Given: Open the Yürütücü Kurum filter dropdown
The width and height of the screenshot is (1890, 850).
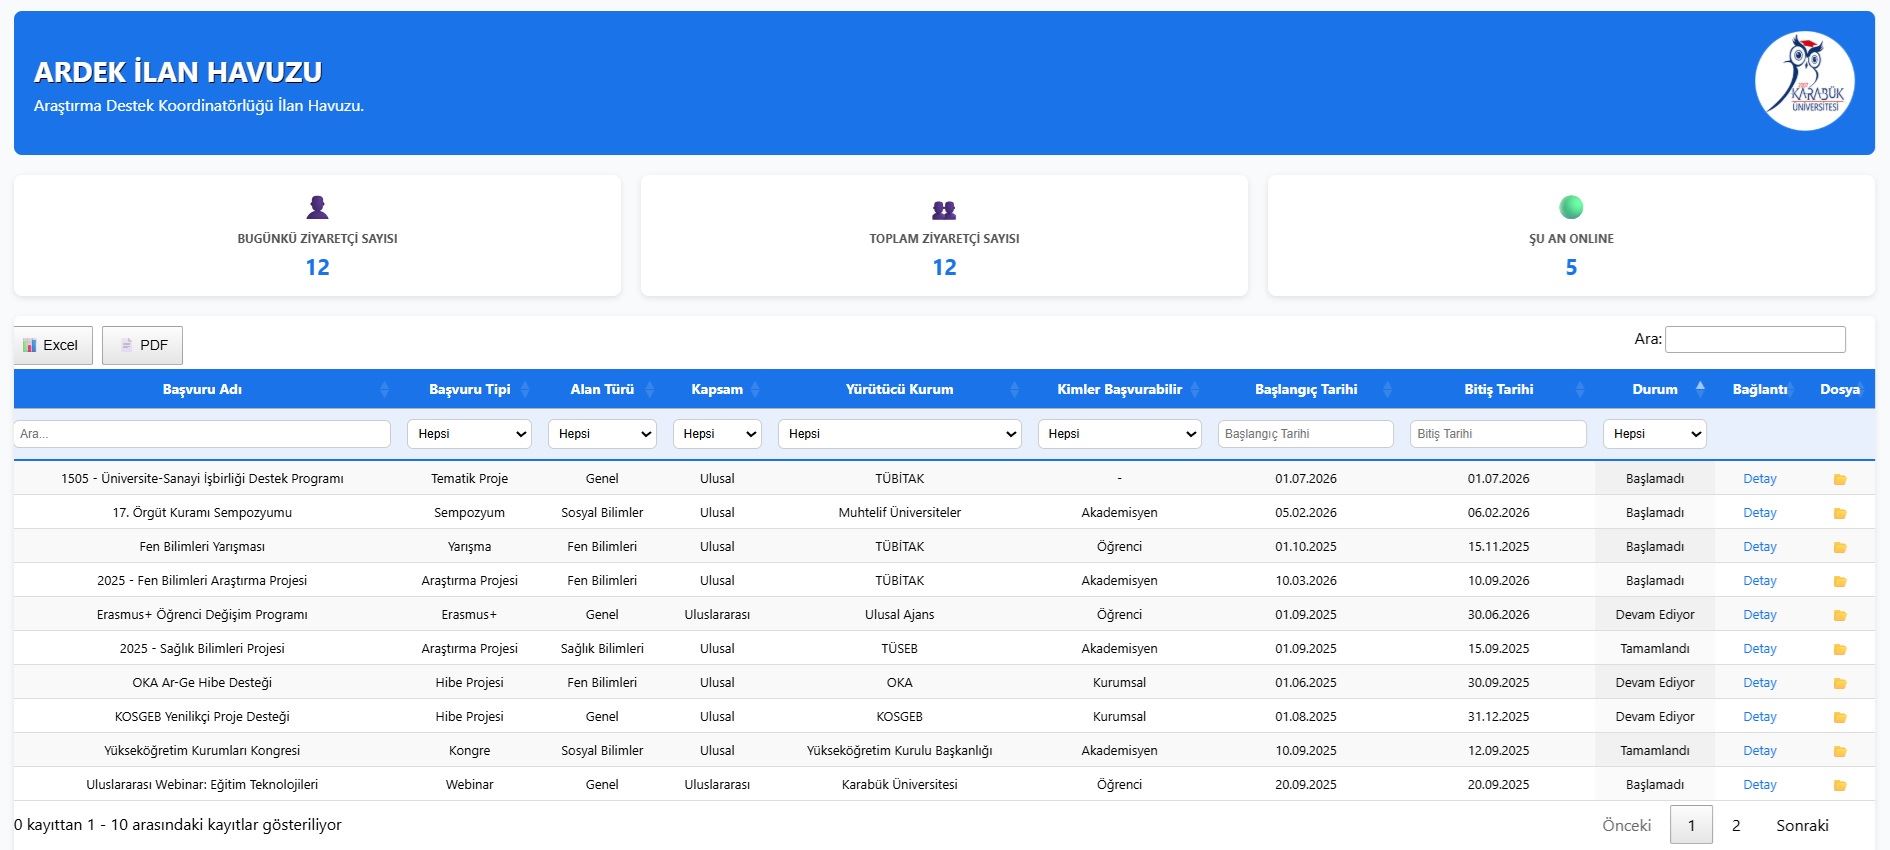Looking at the screenshot, I should pyautogui.click(x=900, y=434).
